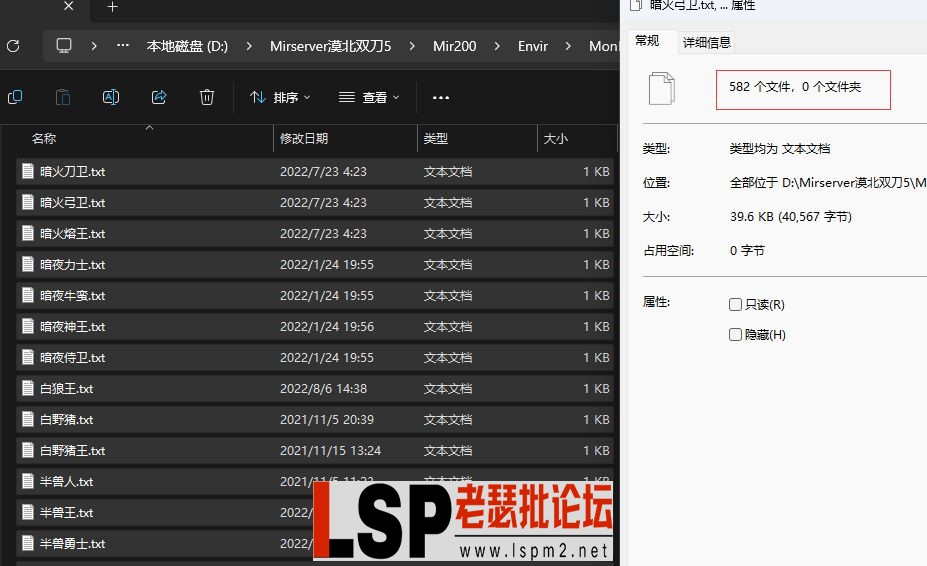927x566 pixels.
Task: Click the file icon of 暗火熔王.txt
Action: (x=28, y=233)
